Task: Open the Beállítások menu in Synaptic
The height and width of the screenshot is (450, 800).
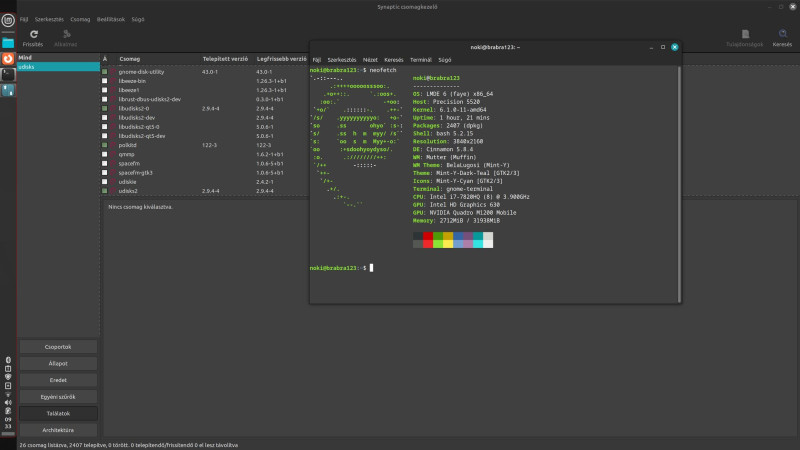Action: point(111,19)
